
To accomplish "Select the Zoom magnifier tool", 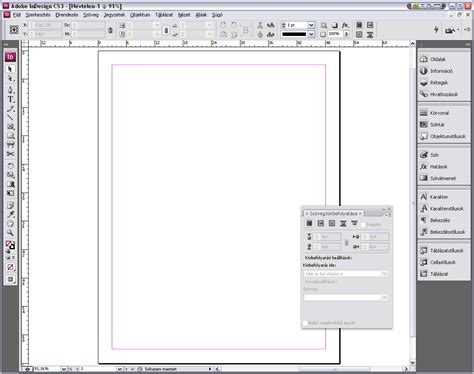I will pos(10,233).
